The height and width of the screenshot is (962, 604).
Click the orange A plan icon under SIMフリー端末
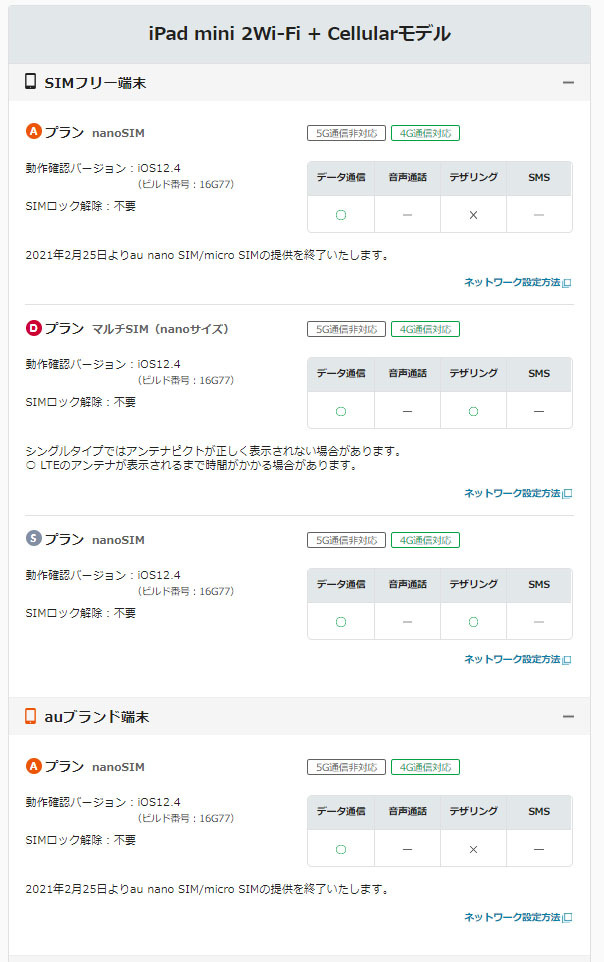[33, 131]
